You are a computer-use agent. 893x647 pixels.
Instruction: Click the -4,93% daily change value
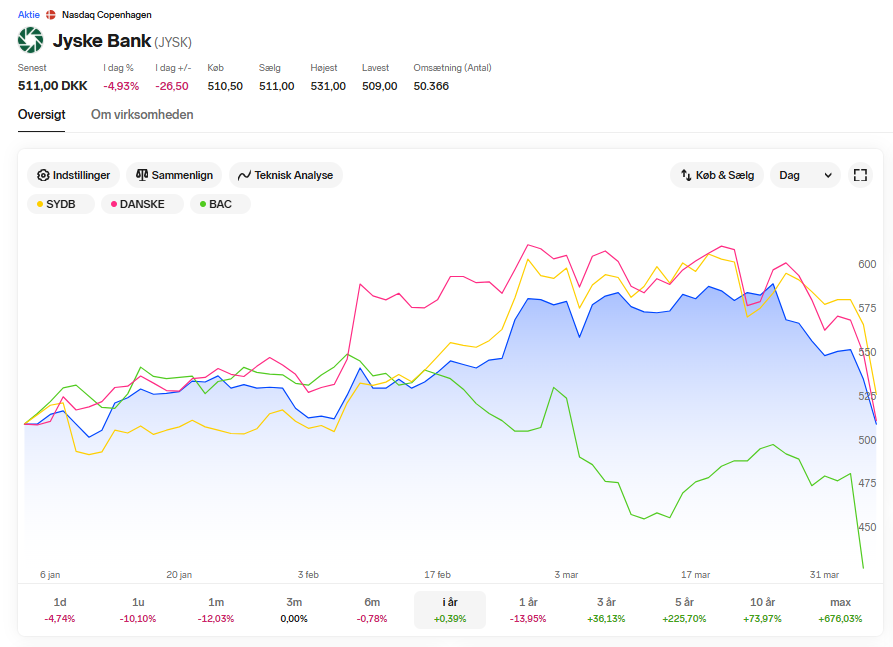point(121,86)
